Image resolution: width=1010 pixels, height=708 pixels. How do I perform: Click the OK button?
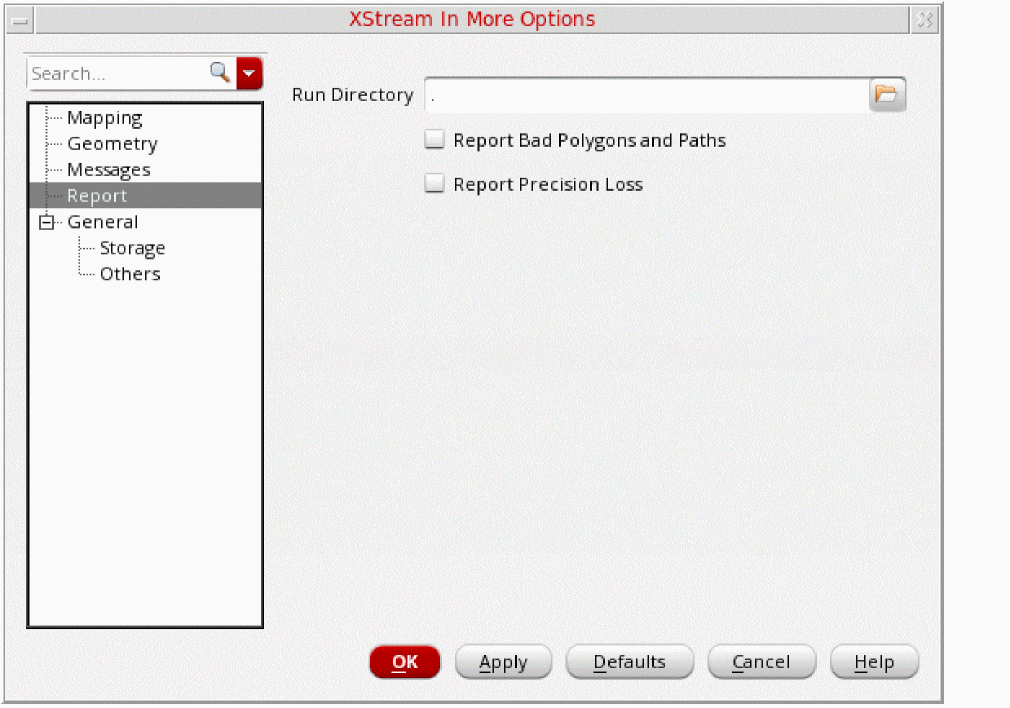click(x=405, y=662)
